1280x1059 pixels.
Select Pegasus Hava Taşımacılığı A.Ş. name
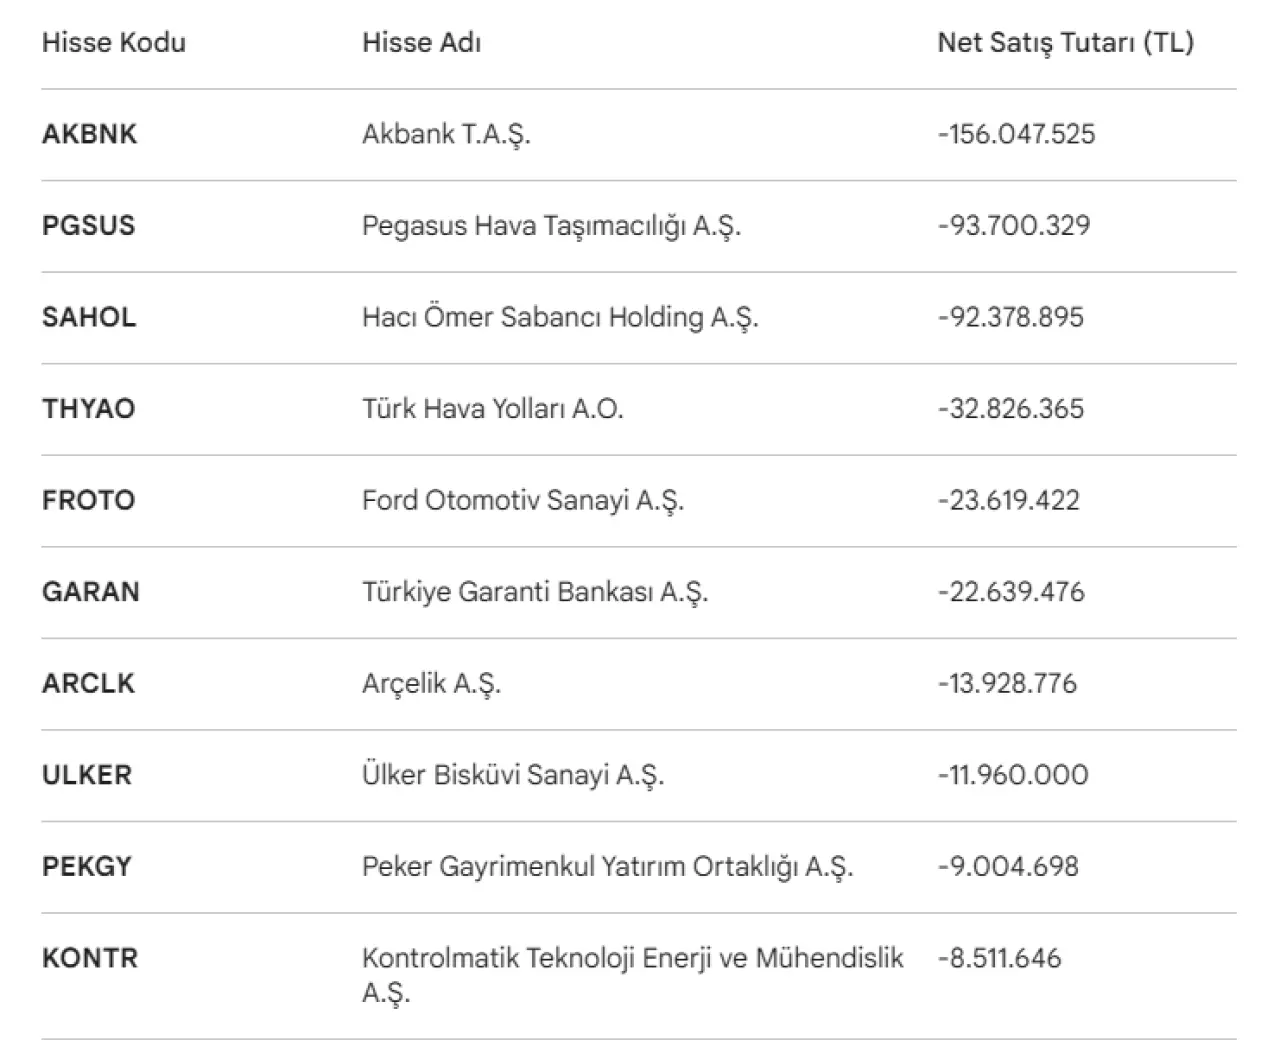coord(551,225)
